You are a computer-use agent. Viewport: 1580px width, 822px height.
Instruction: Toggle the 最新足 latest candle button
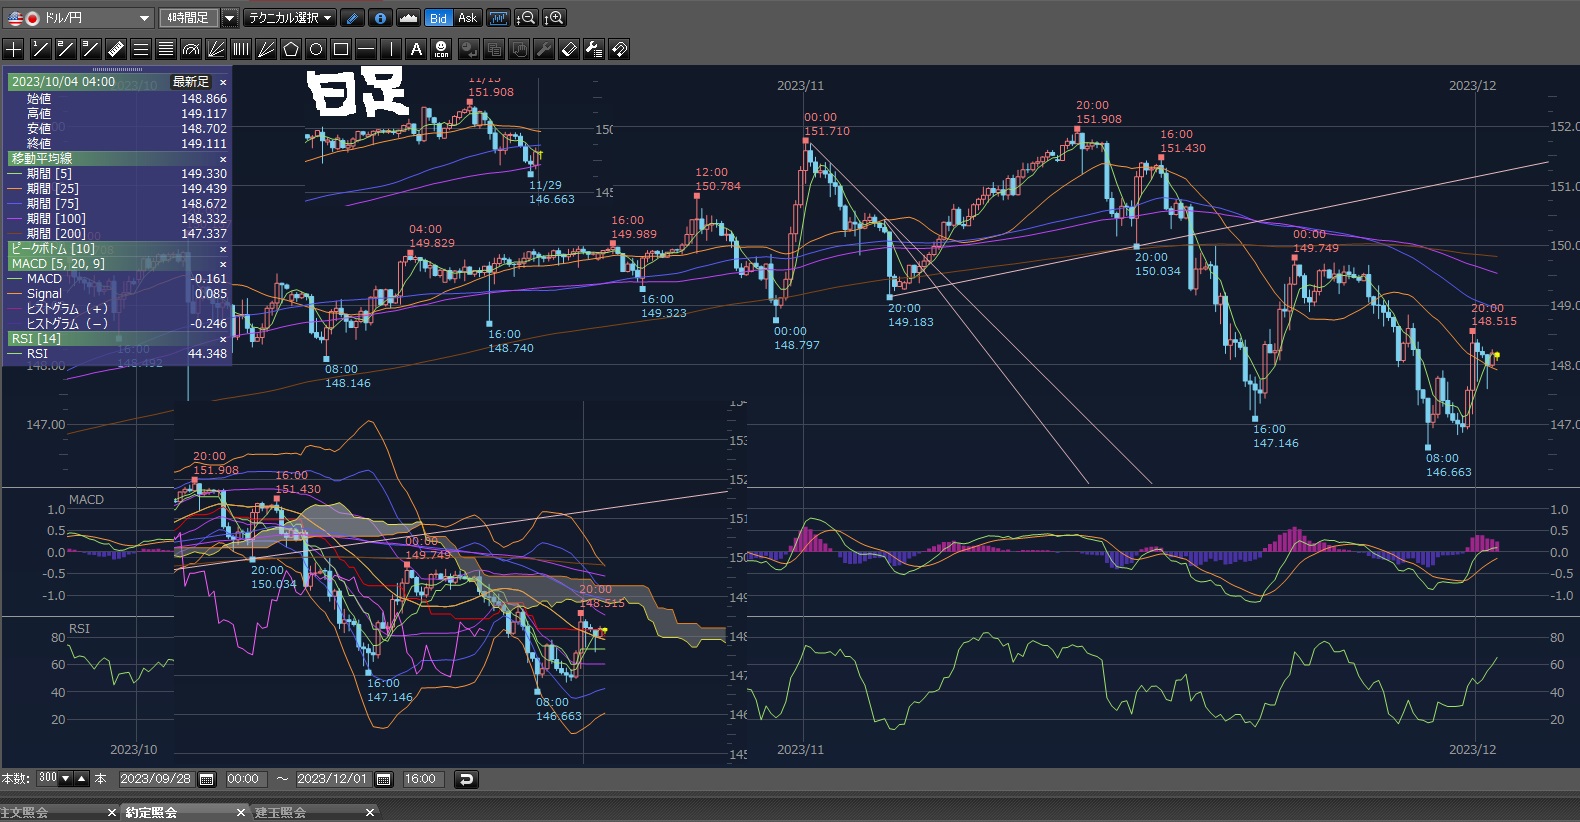[190, 82]
